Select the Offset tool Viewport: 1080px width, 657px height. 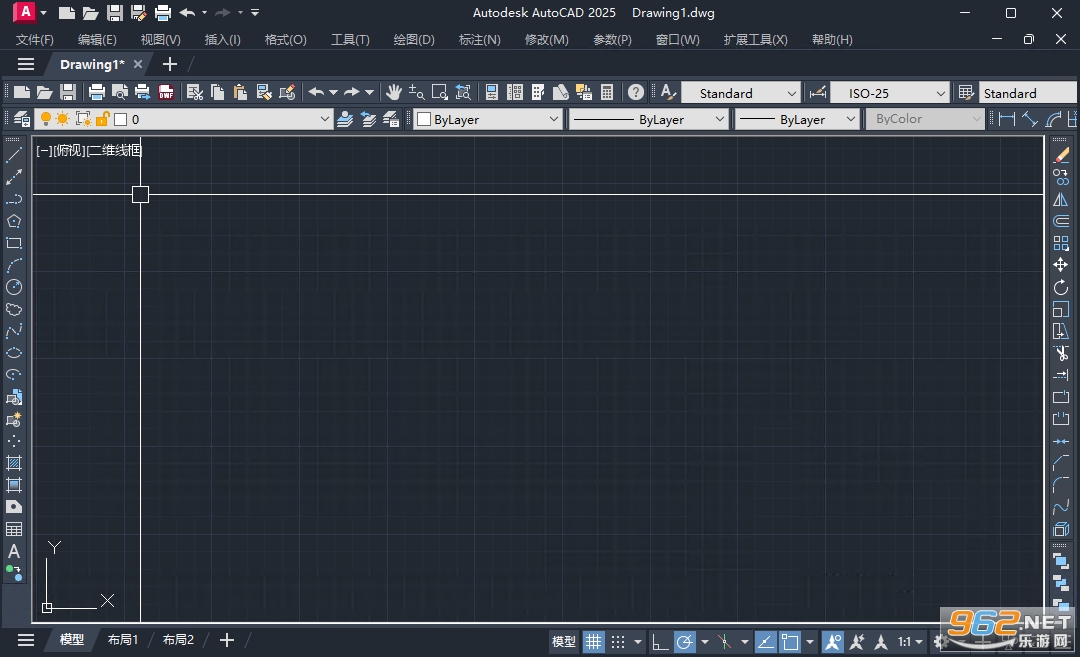tap(1061, 221)
